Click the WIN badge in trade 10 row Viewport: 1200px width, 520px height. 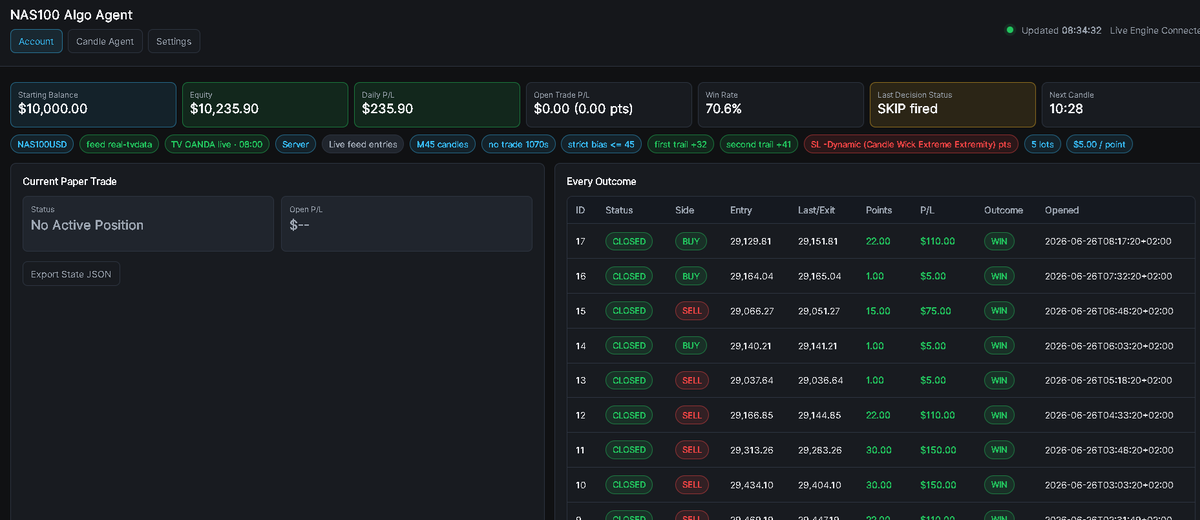[998, 485]
